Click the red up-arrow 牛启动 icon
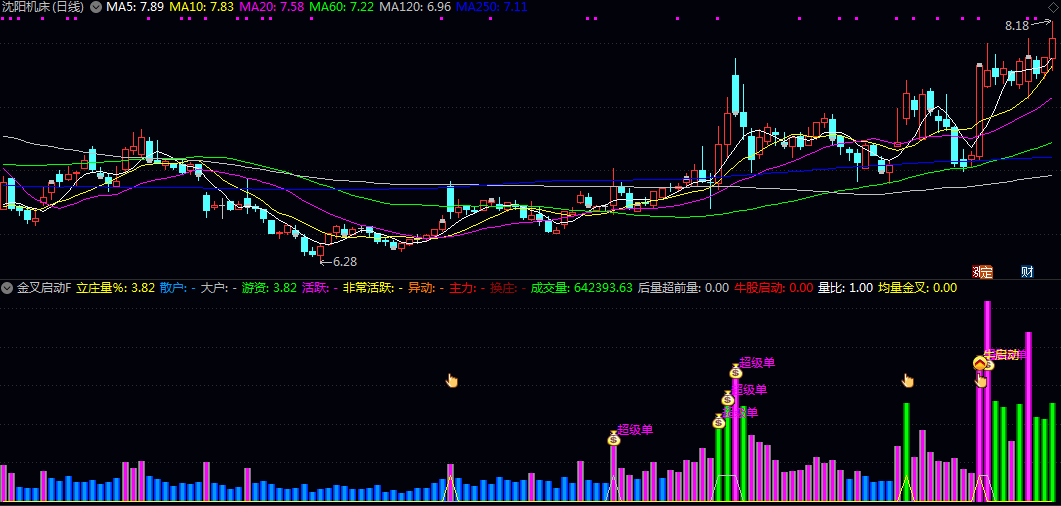Screen dimensions: 1061x506 [980, 363]
